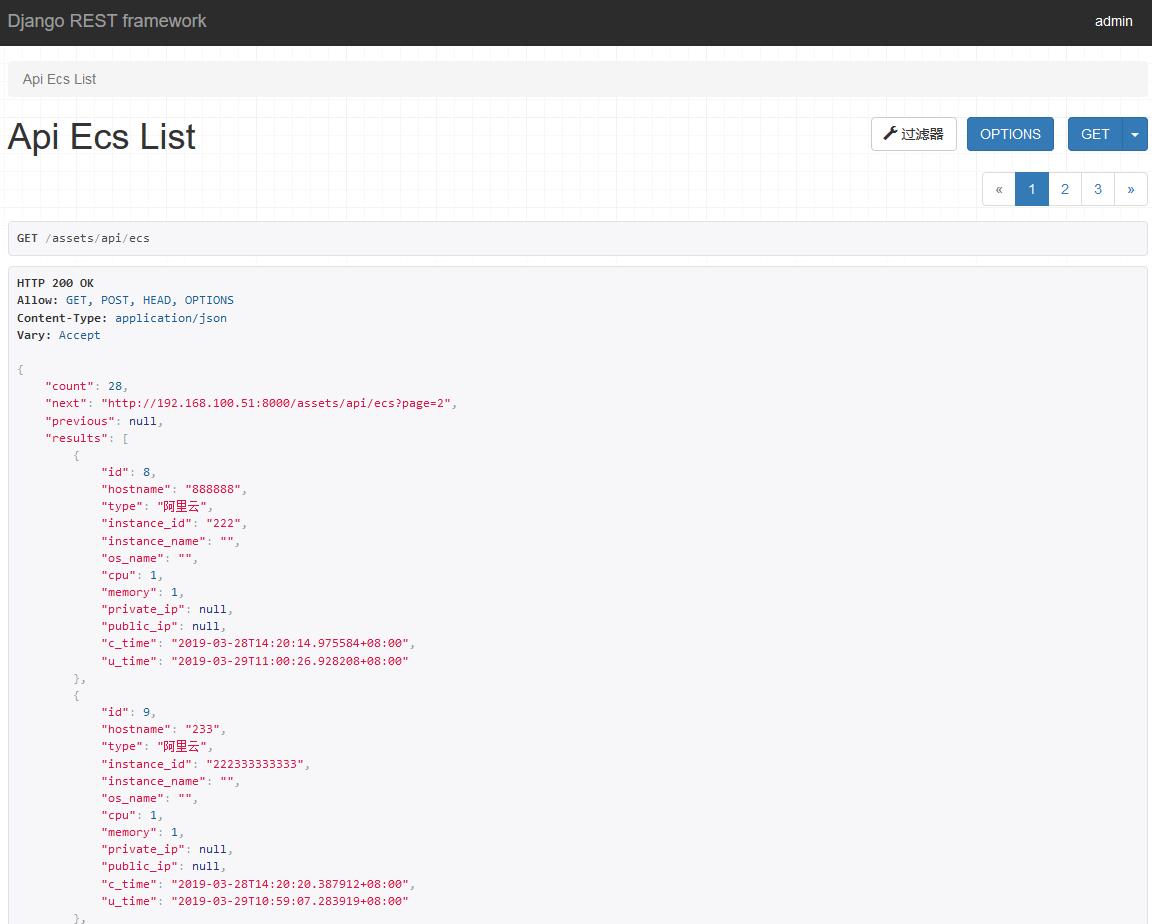Click hostname value "233"

click(203, 729)
